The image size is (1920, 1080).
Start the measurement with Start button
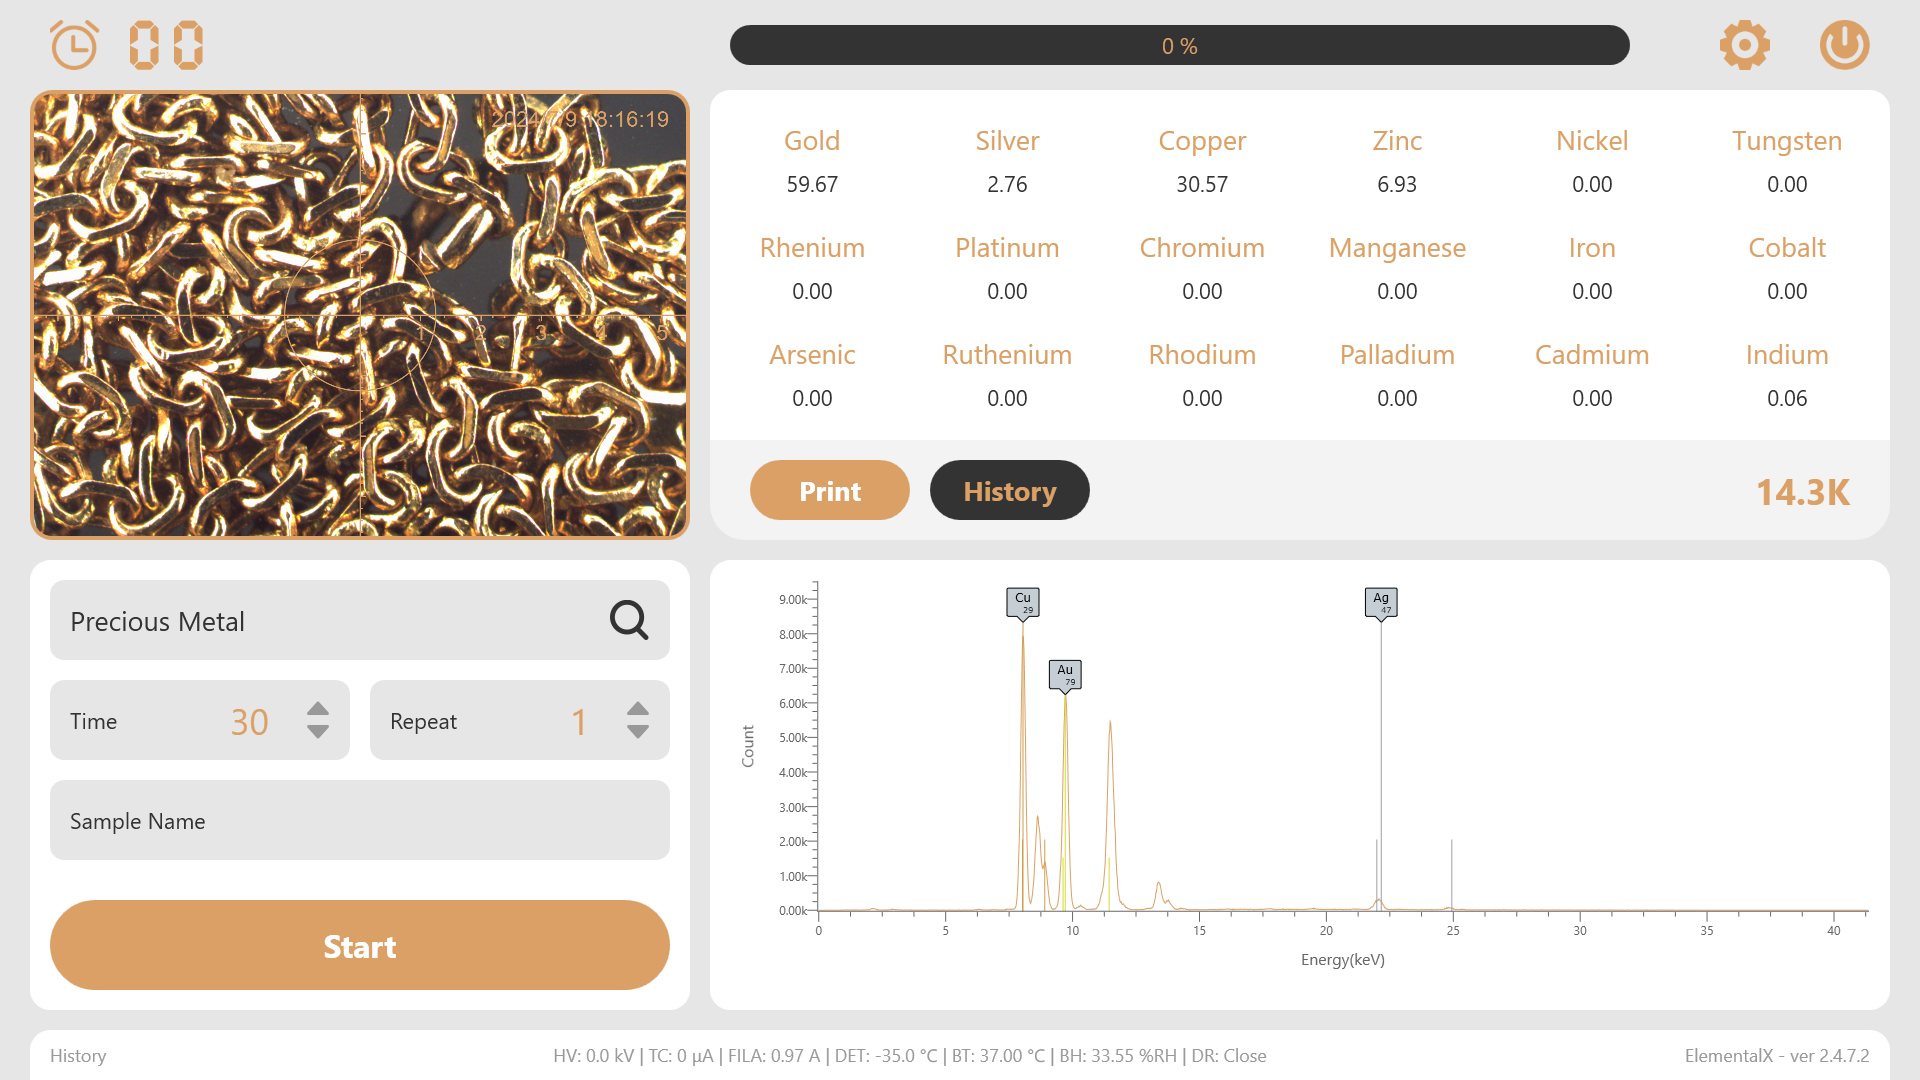coord(360,945)
